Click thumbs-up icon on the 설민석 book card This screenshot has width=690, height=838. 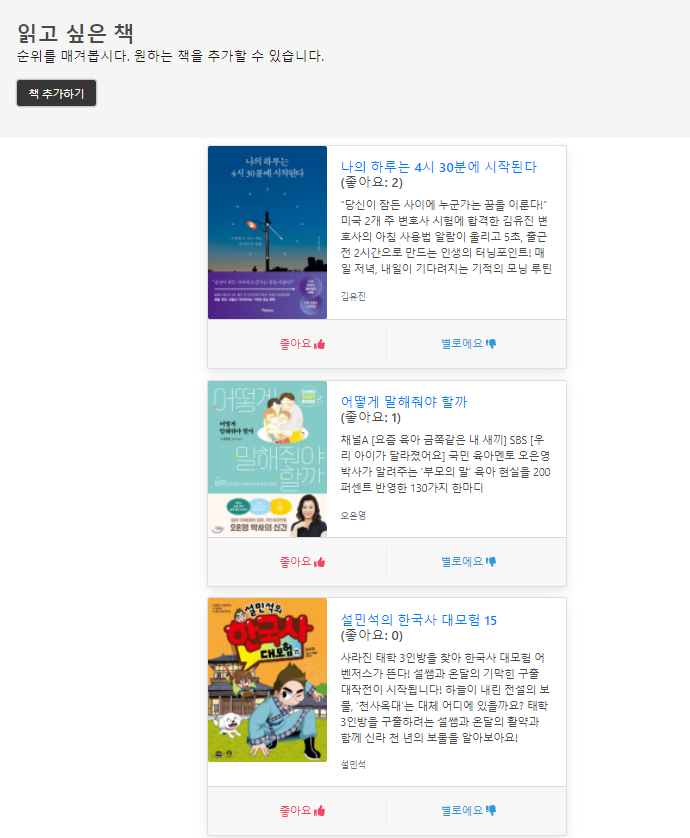(x=320, y=811)
